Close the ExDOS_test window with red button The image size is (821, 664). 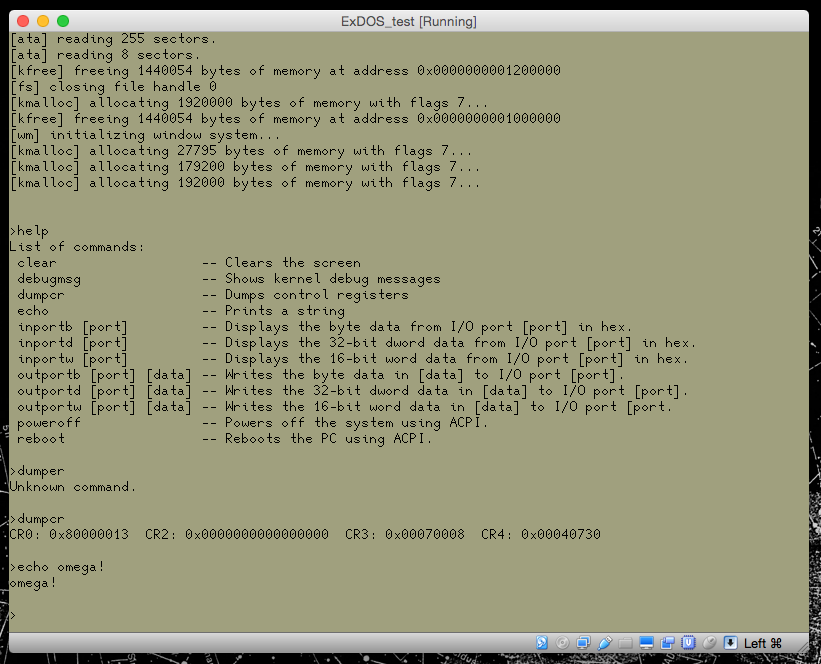click(23, 21)
